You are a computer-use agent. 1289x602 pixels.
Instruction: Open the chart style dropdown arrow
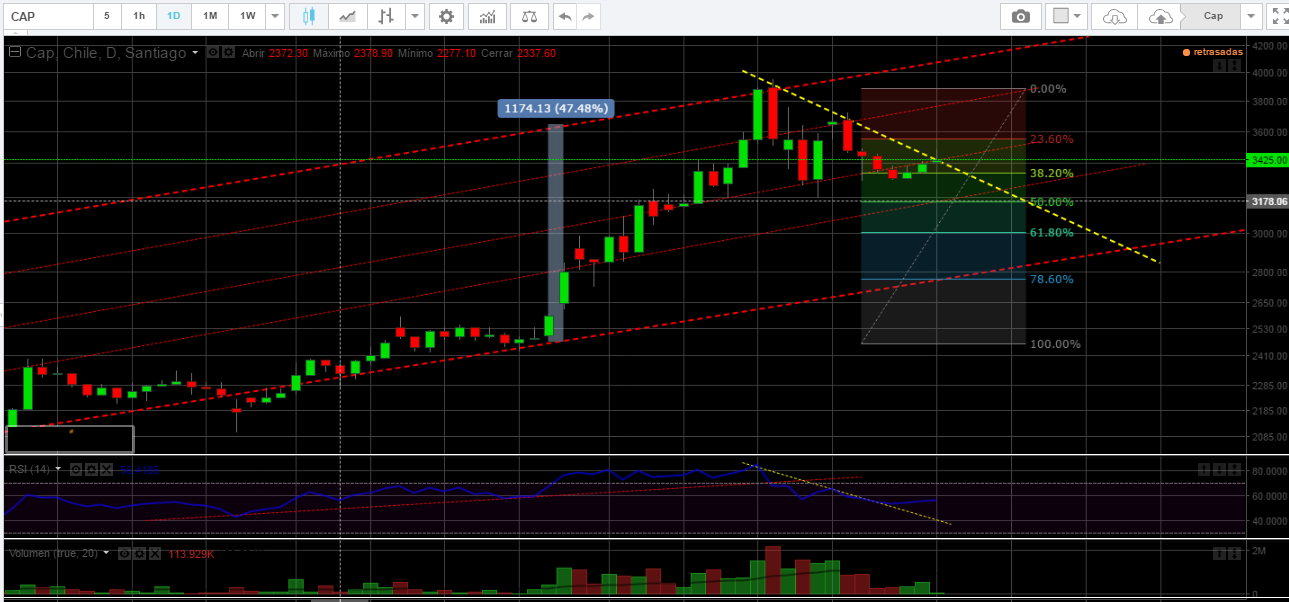pyautogui.click(x=414, y=16)
